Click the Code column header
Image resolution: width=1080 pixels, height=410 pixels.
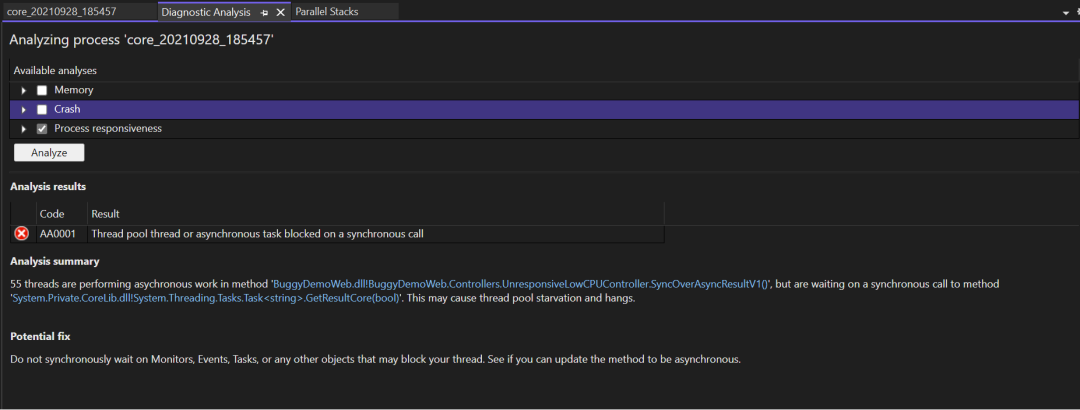coord(52,214)
